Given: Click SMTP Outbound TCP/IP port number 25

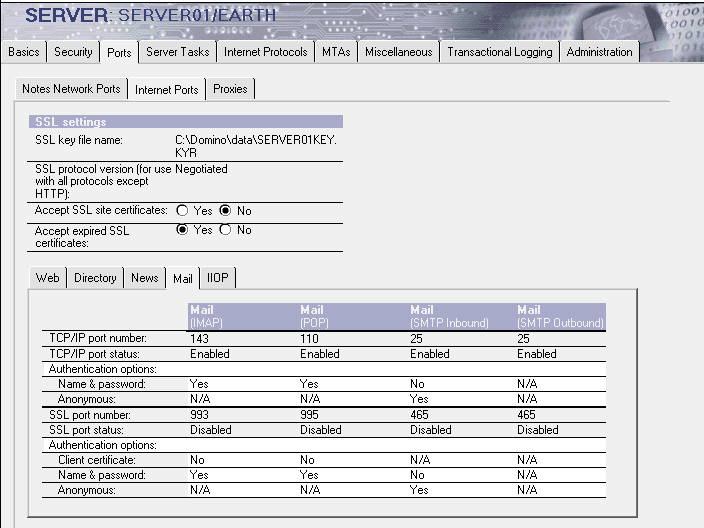Looking at the screenshot, I should [x=524, y=339].
